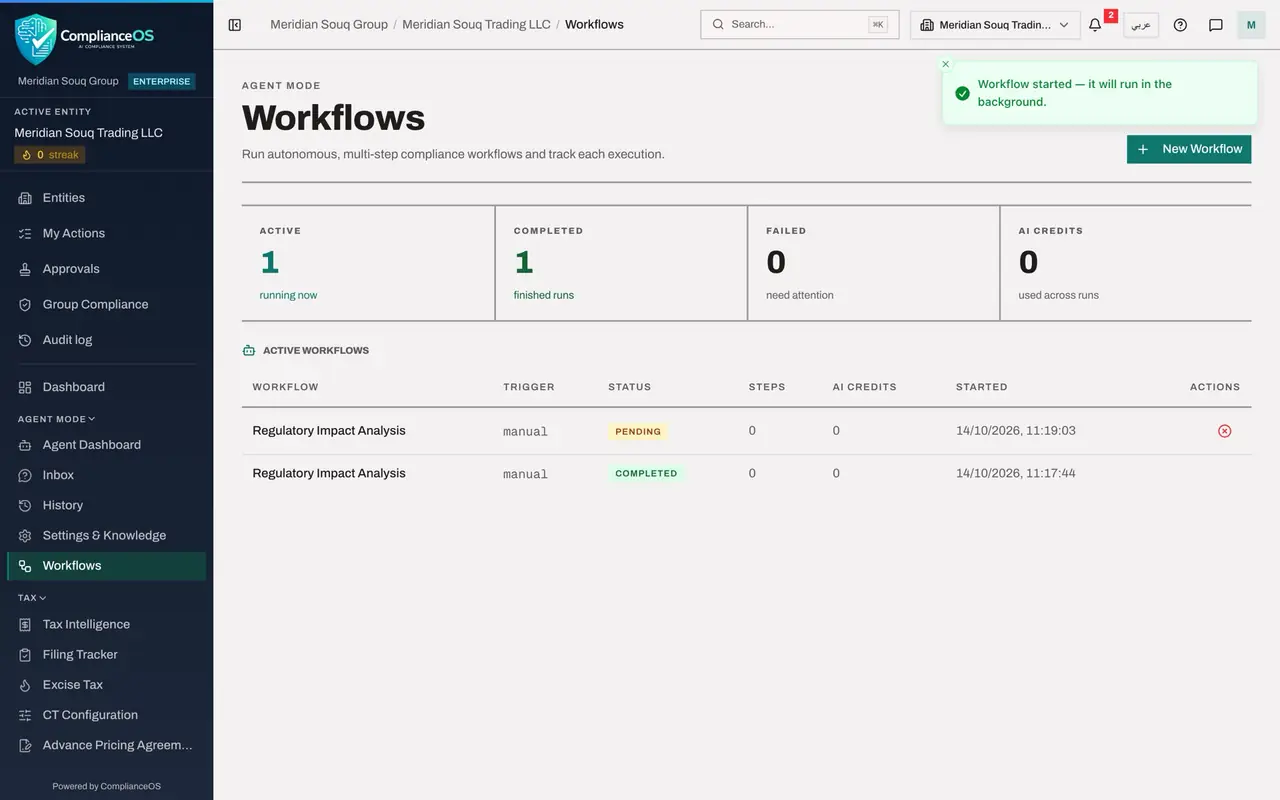Click the 14/10/2026, 11:17:44 started time
This screenshot has height=800, width=1280.
point(1016,473)
